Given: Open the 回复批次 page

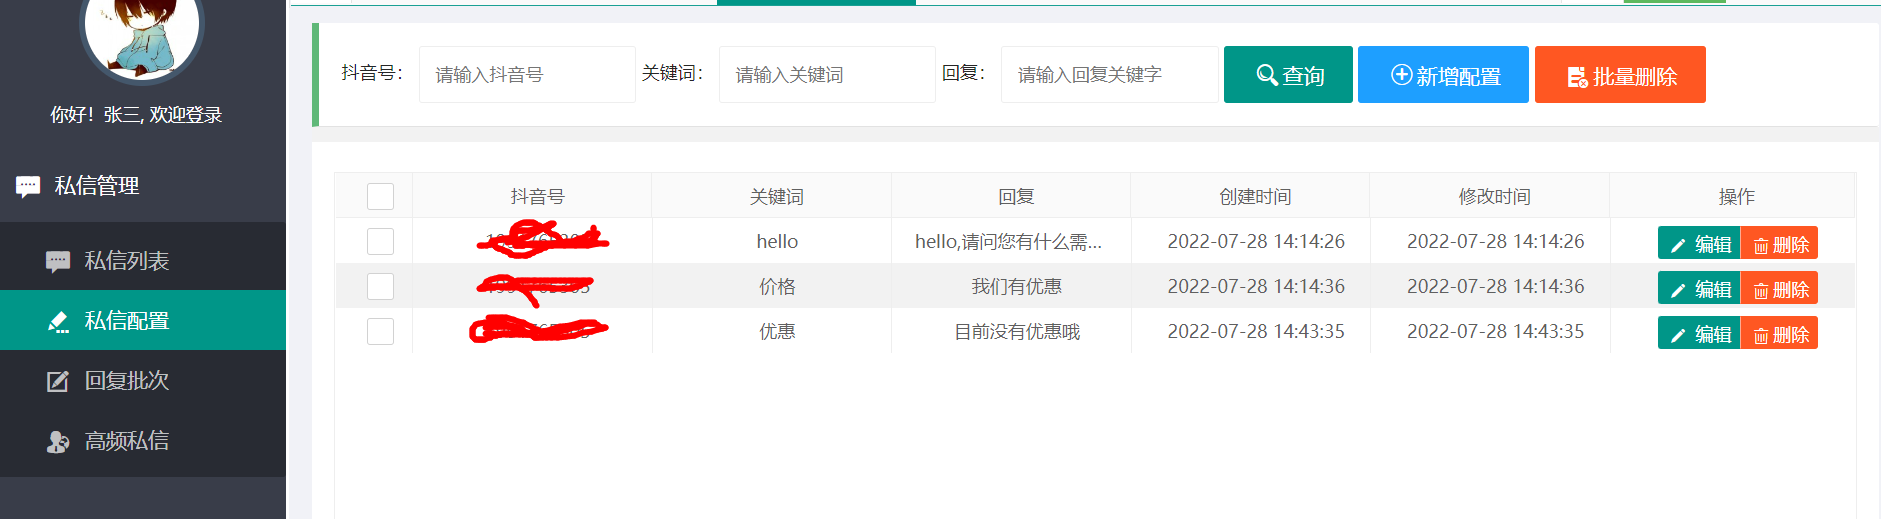Looking at the screenshot, I should click(x=126, y=381).
